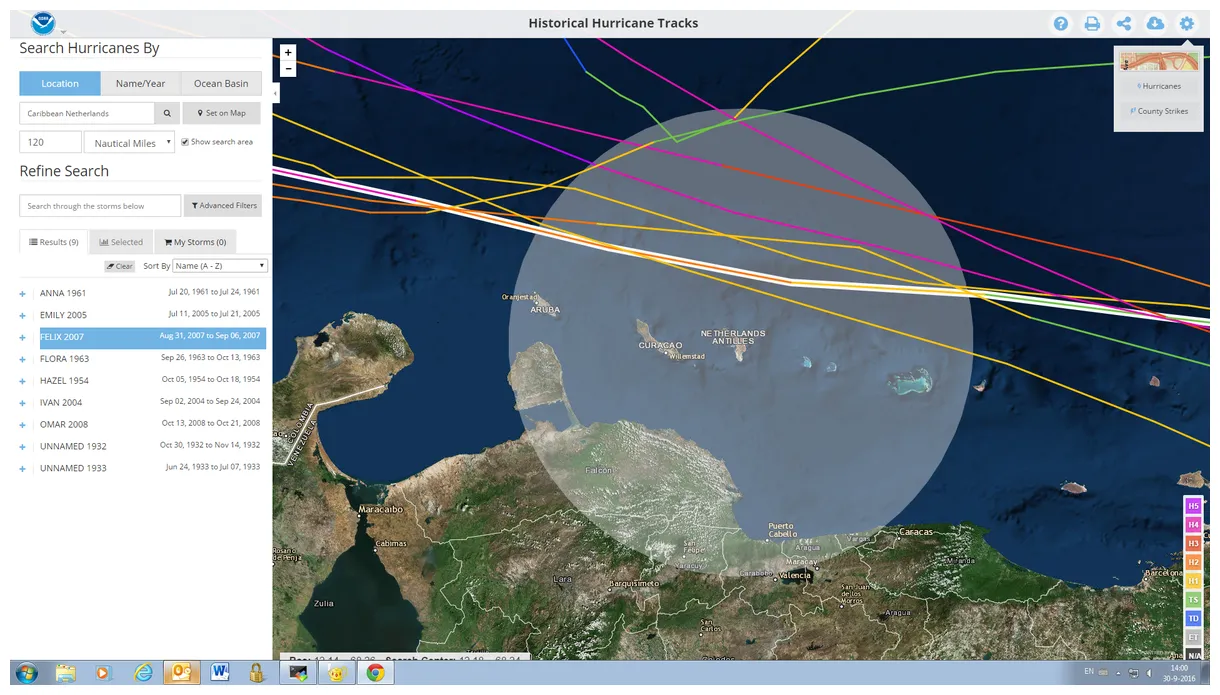The height and width of the screenshot is (695, 1220).
Task: Click the Advanced Filters button
Action: (224, 206)
